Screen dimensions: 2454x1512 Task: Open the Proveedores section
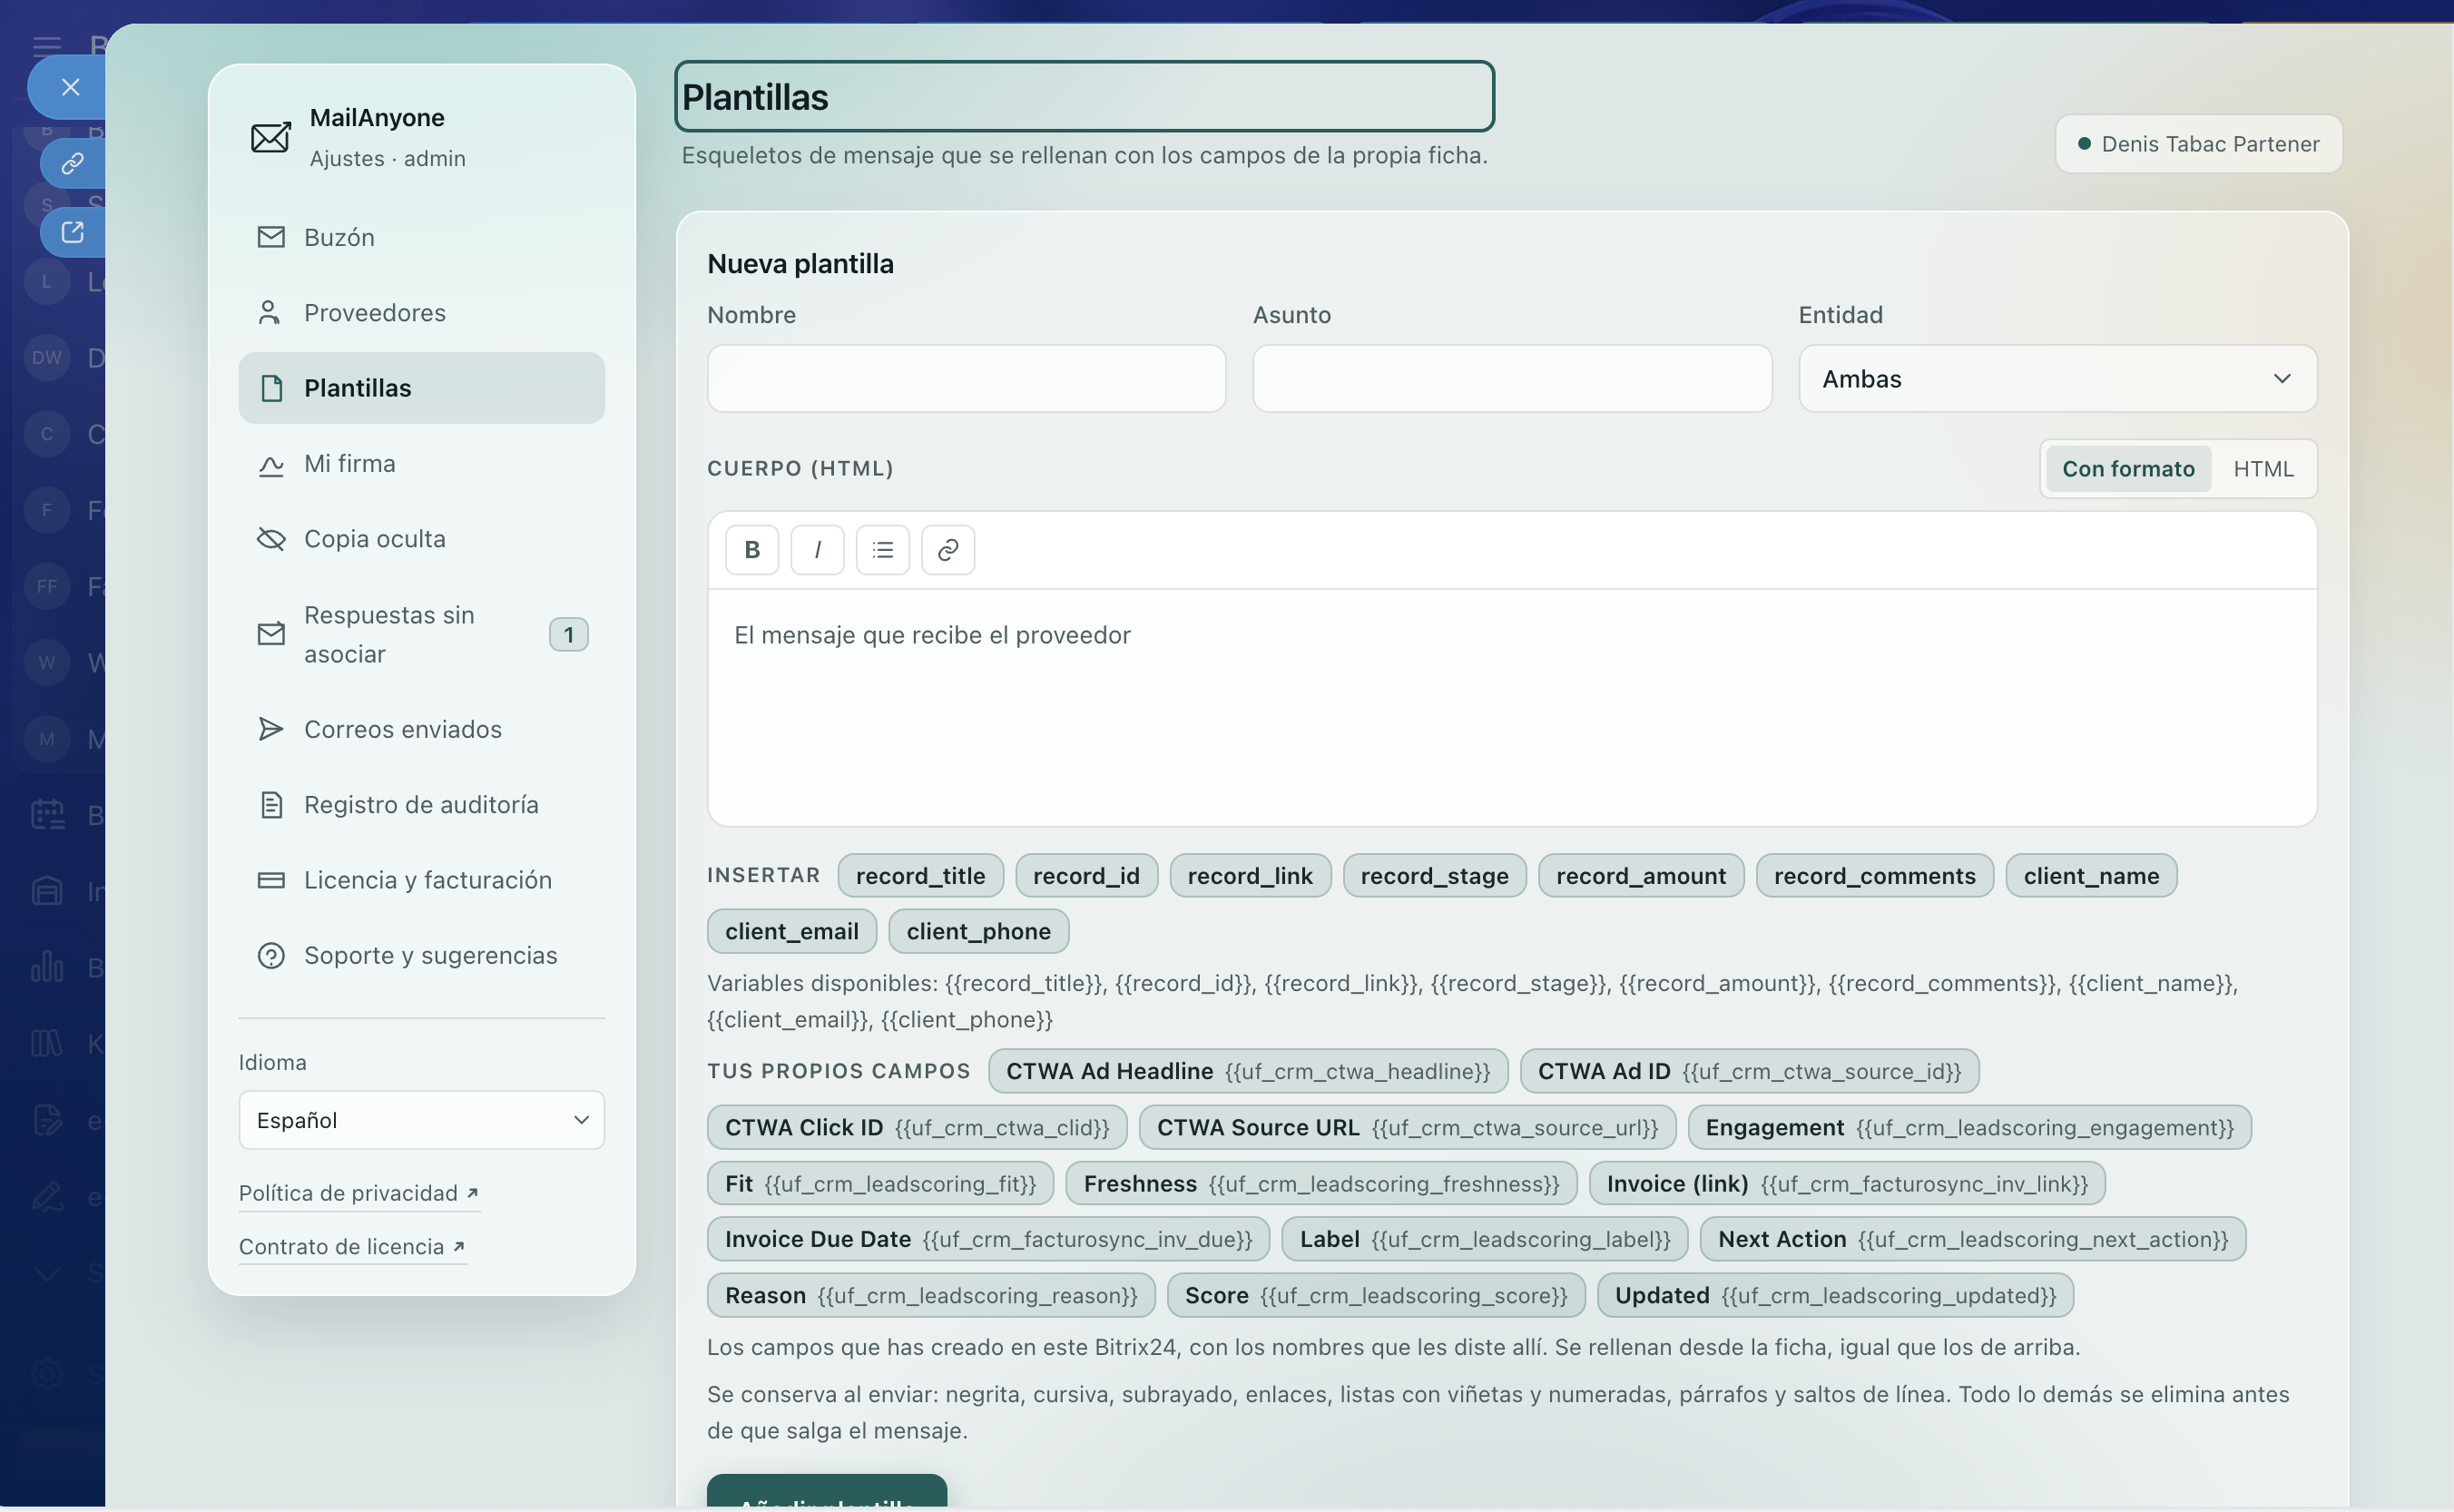421,312
